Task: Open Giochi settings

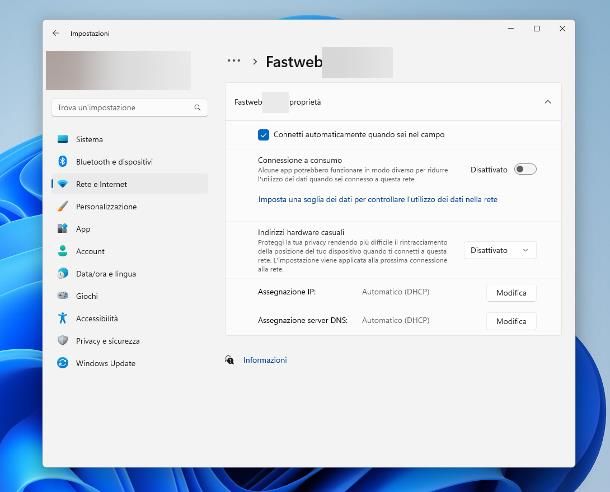Action: click(x=130, y=296)
